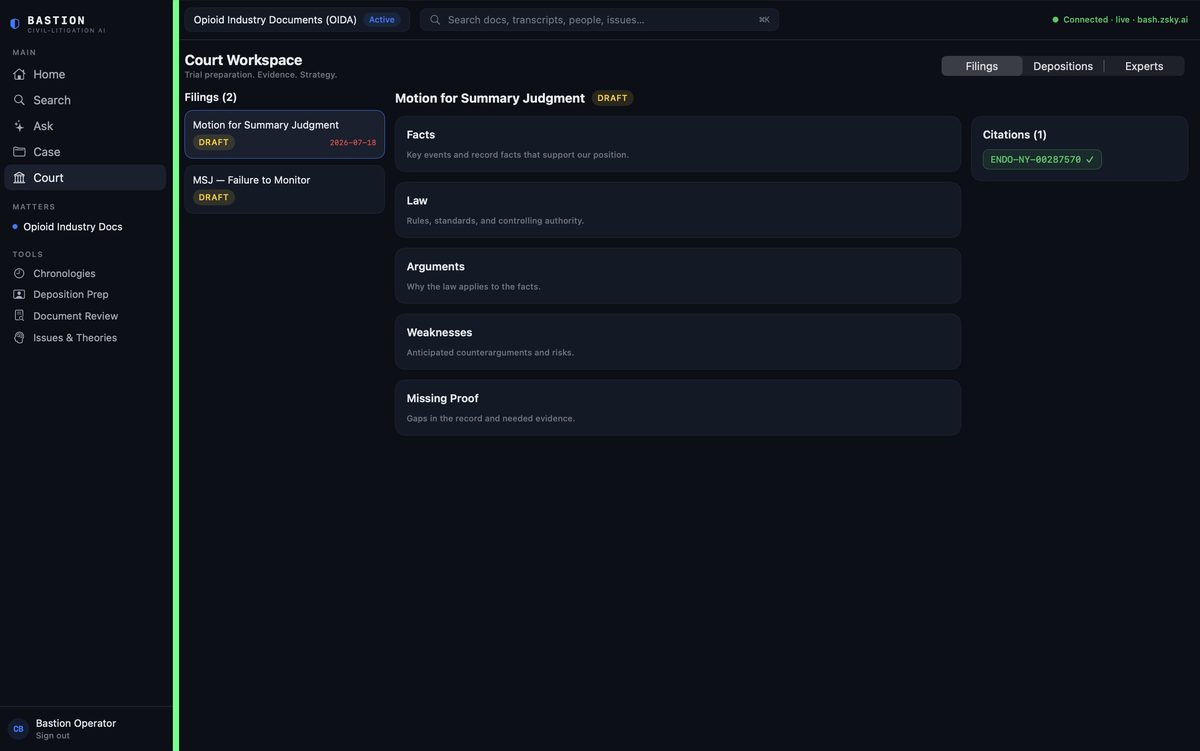Click the Search magnifier icon in sidebar
Viewport: 1200px width, 751px height.
click(x=19, y=100)
